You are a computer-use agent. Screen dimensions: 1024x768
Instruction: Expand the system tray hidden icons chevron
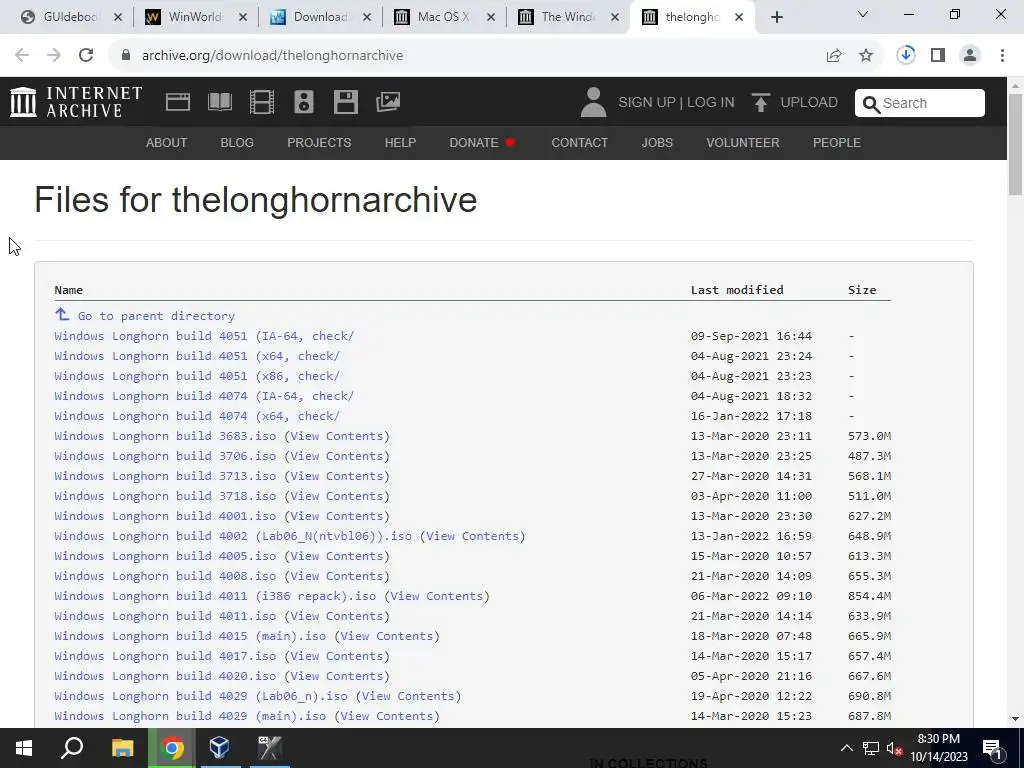tap(846, 748)
